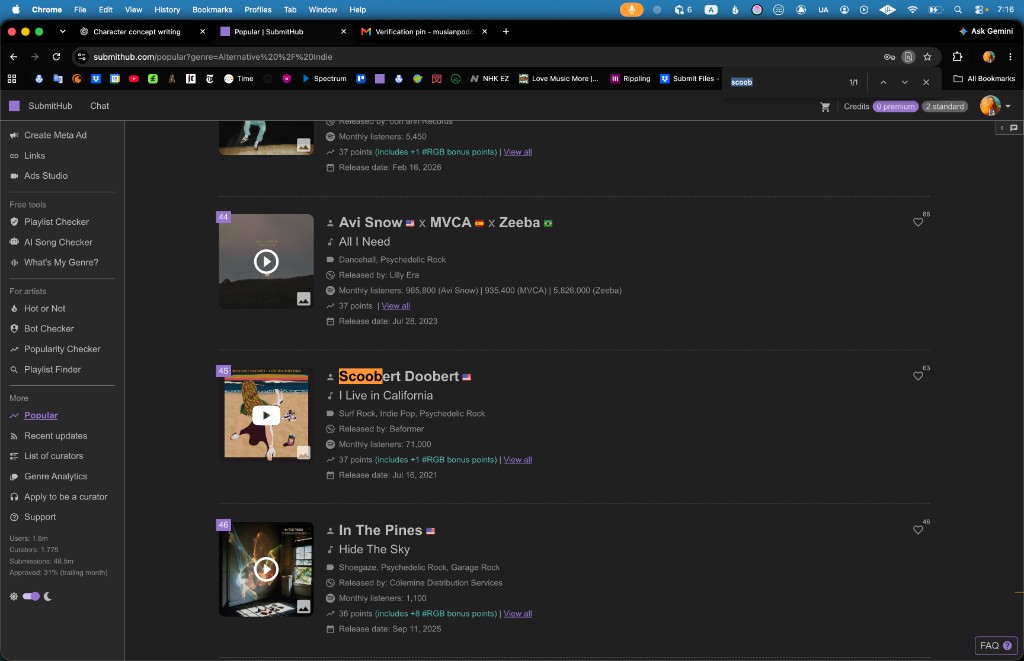Open In The Pines artist name
Screen dimensions: 1024x661
(x=380, y=530)
